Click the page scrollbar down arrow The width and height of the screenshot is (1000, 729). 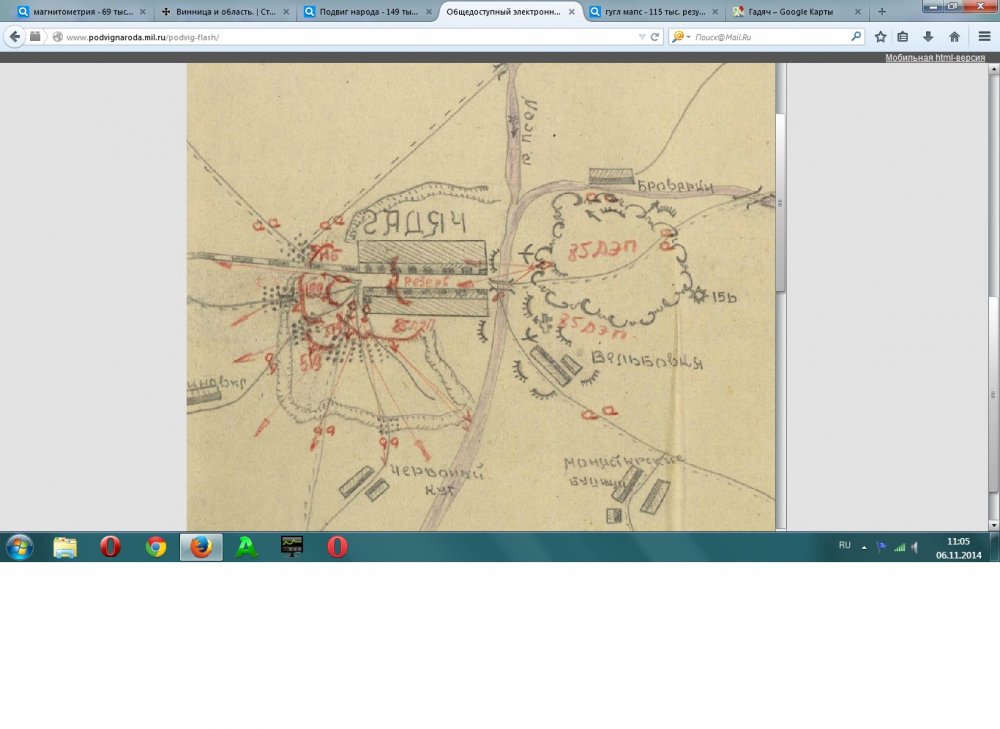(x=994, y=525)
